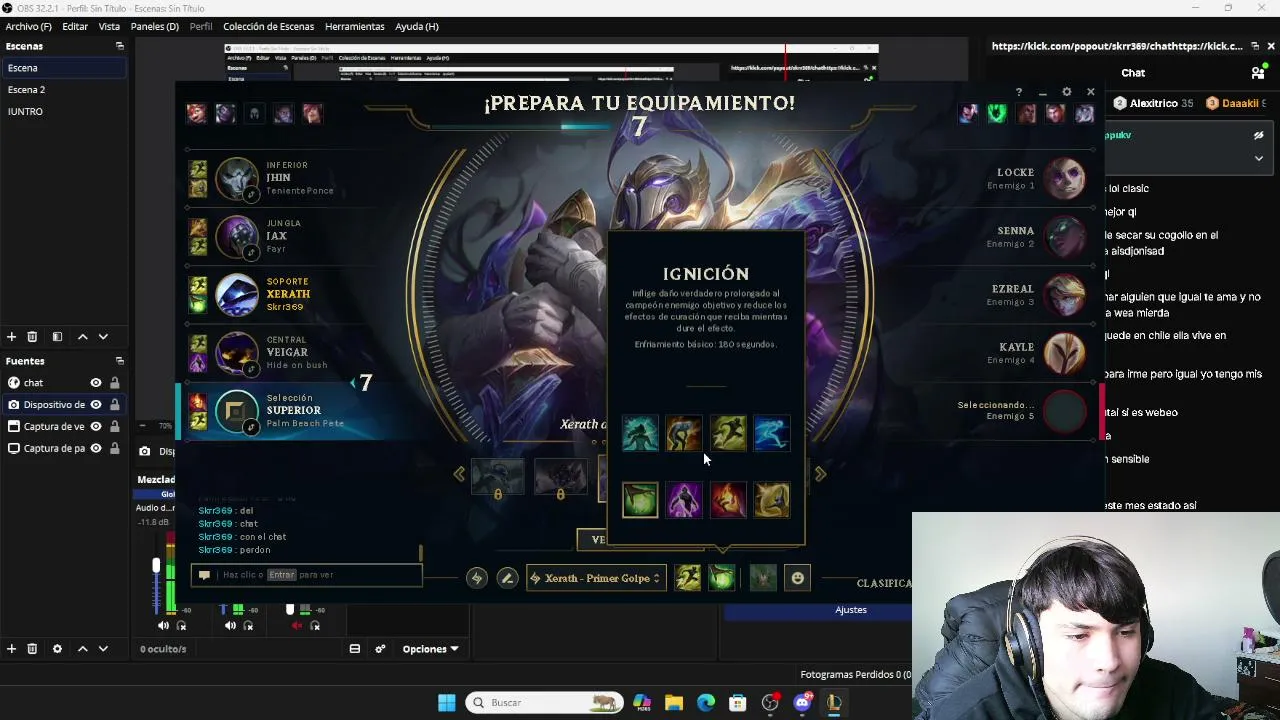
Task: Choose the orange Exhaust summoner spell
Action: [684, 433]
